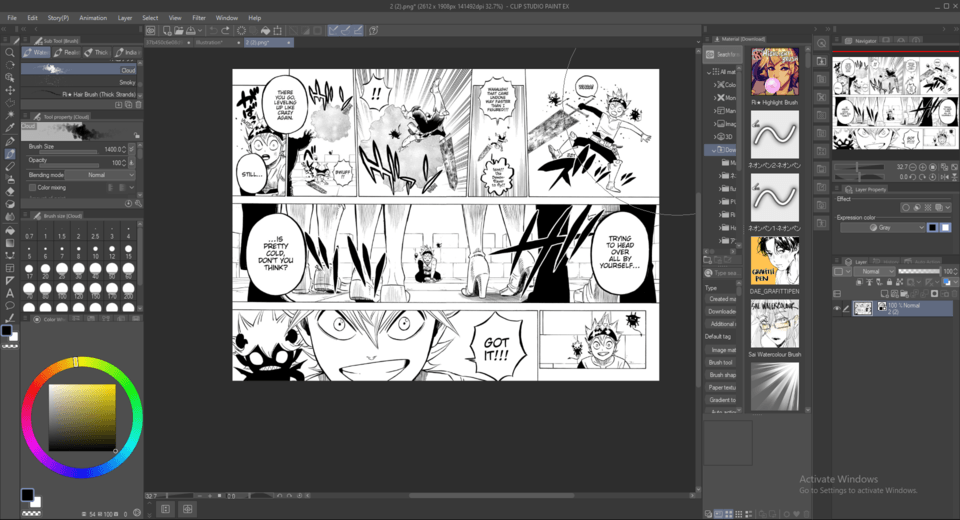Select the Balloon tool
The image size is (960, 520).
10,306
